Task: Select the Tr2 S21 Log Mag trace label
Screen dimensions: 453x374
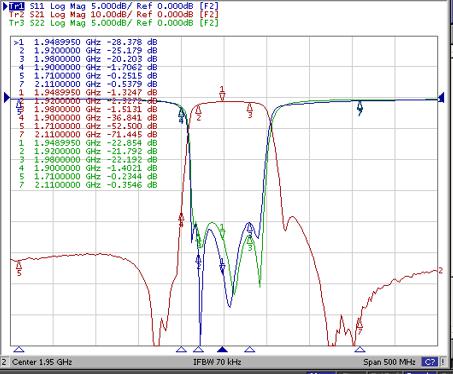Action: click(x=114, y=15)
